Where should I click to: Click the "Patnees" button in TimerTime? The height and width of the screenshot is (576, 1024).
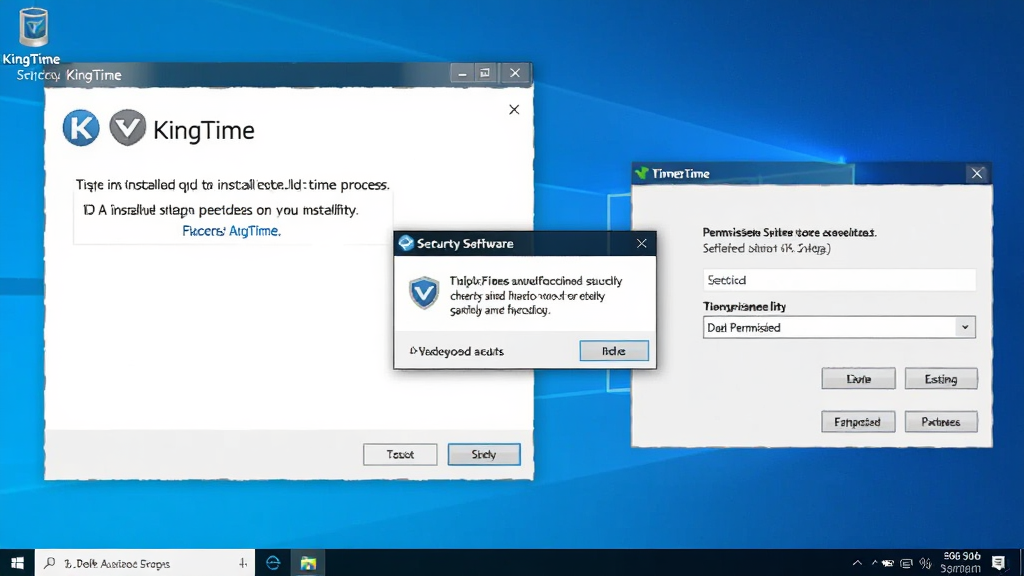(x=941, y=422)
